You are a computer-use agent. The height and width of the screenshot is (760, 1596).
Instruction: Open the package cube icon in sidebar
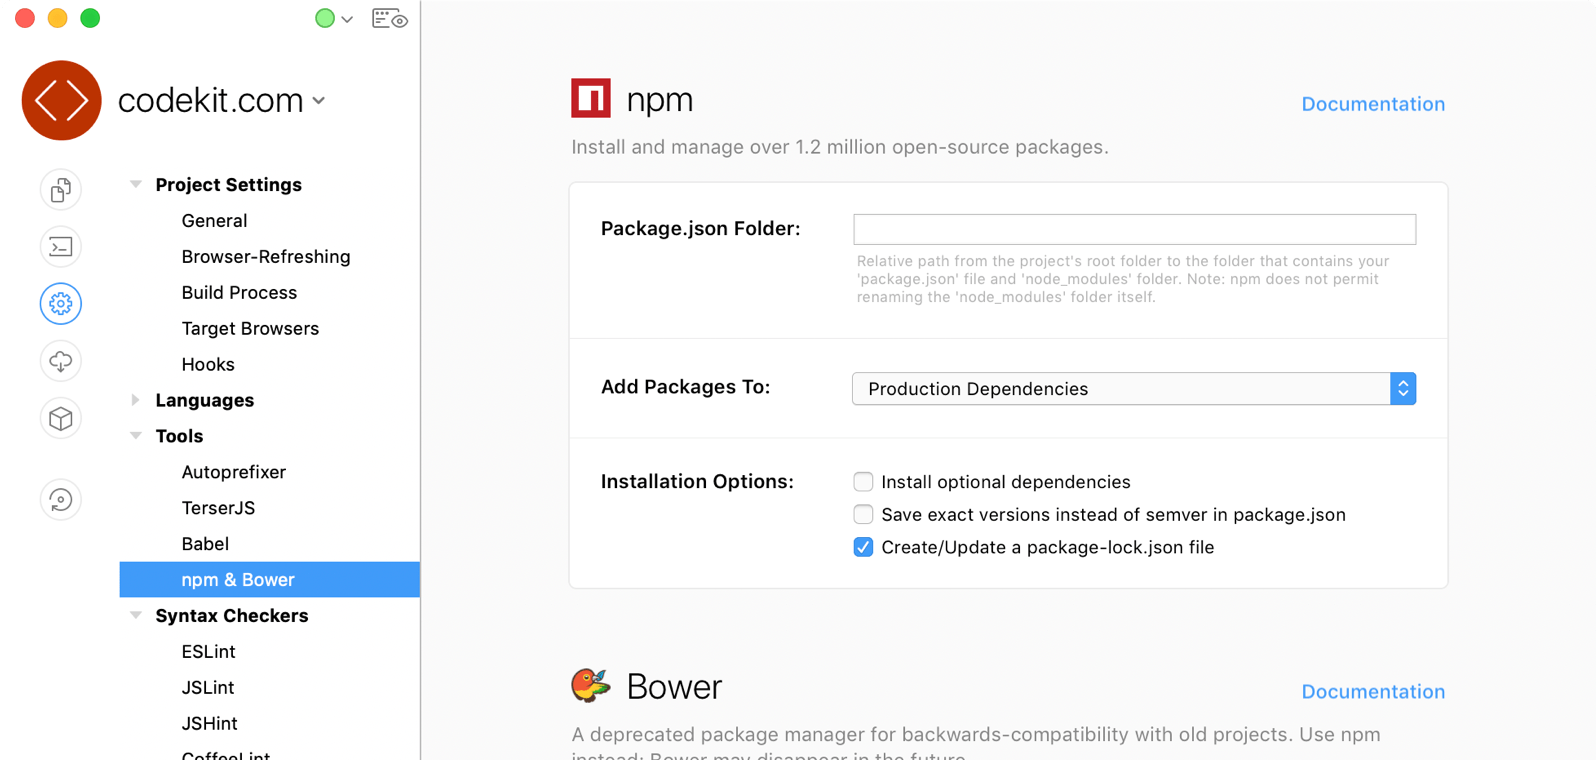point(61,418)
